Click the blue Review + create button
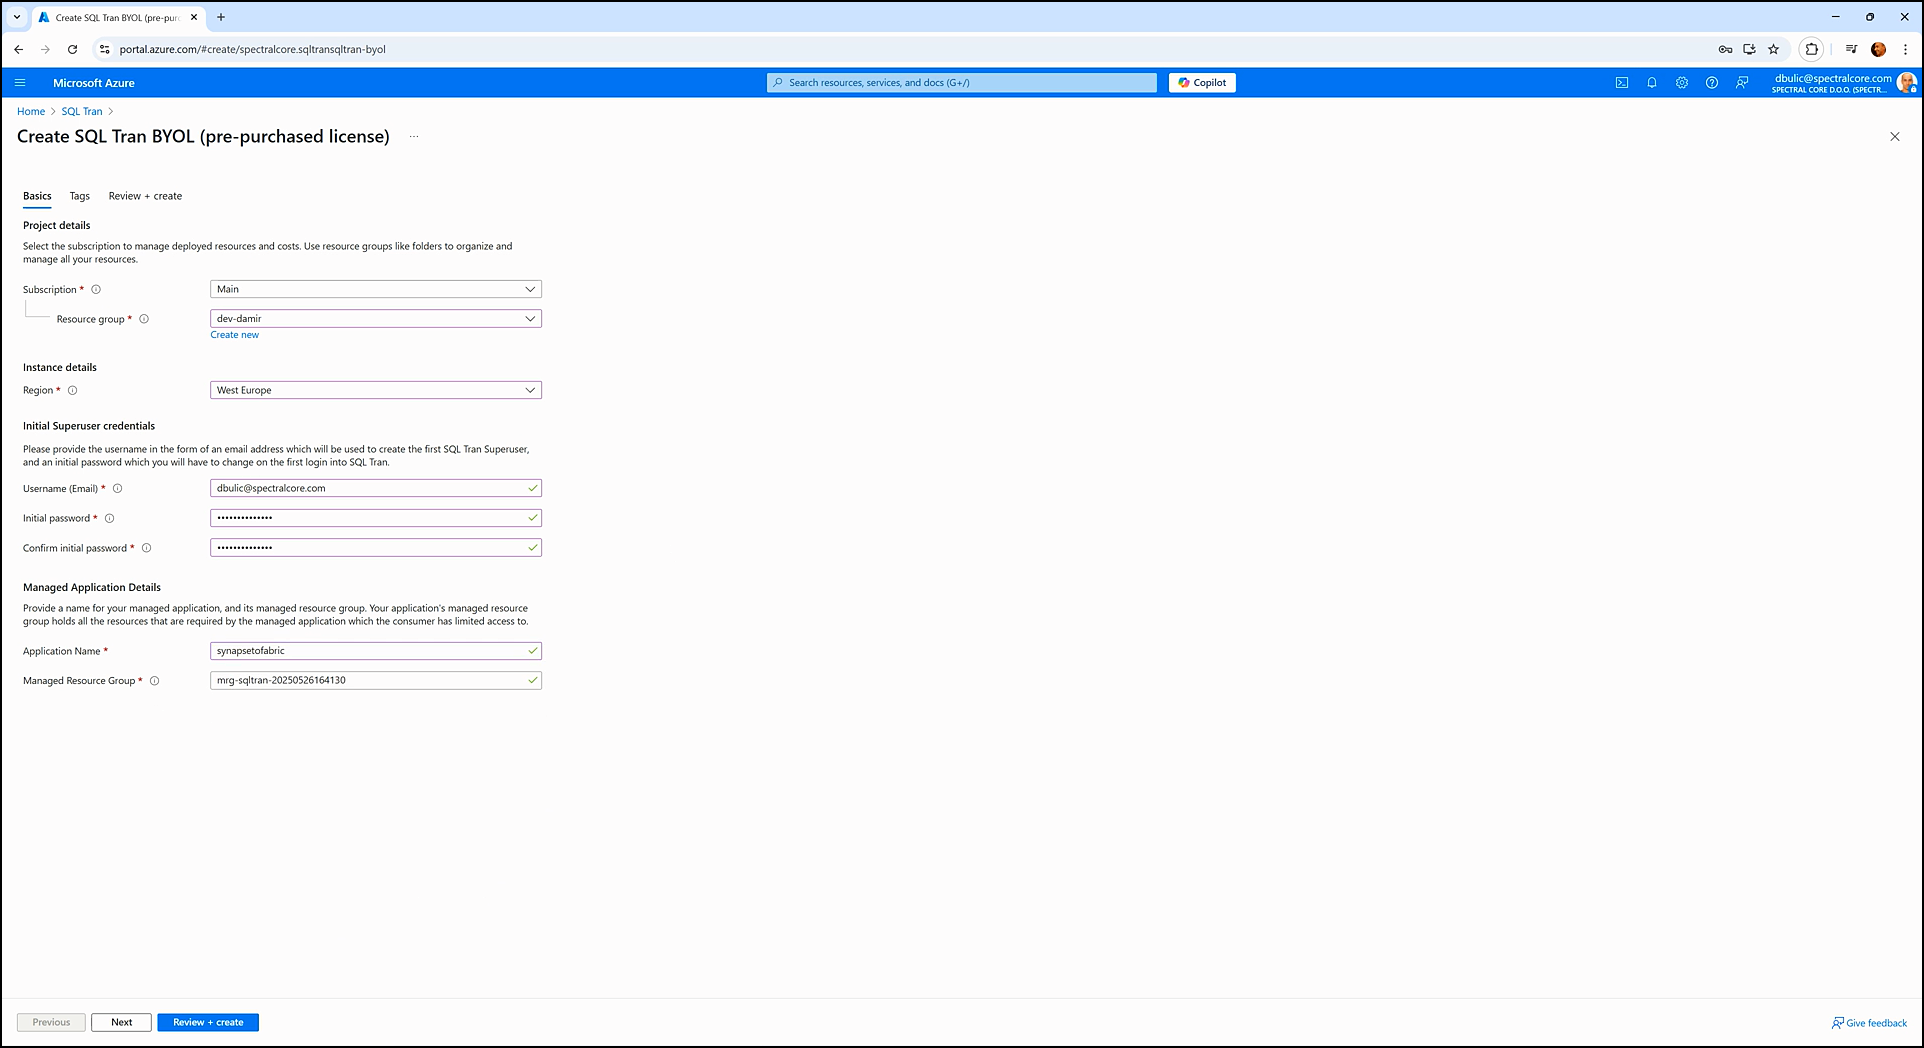The image size is (1924, 1048). [x=208, y=1022]
